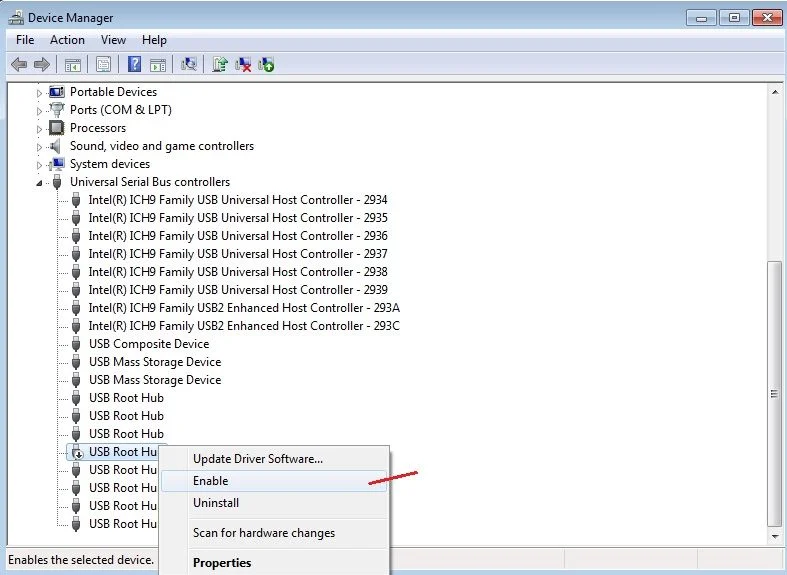Screen dimensions: 787x575
Task: Click the Back arrow toolbar icon
Action: click(19, 64)
